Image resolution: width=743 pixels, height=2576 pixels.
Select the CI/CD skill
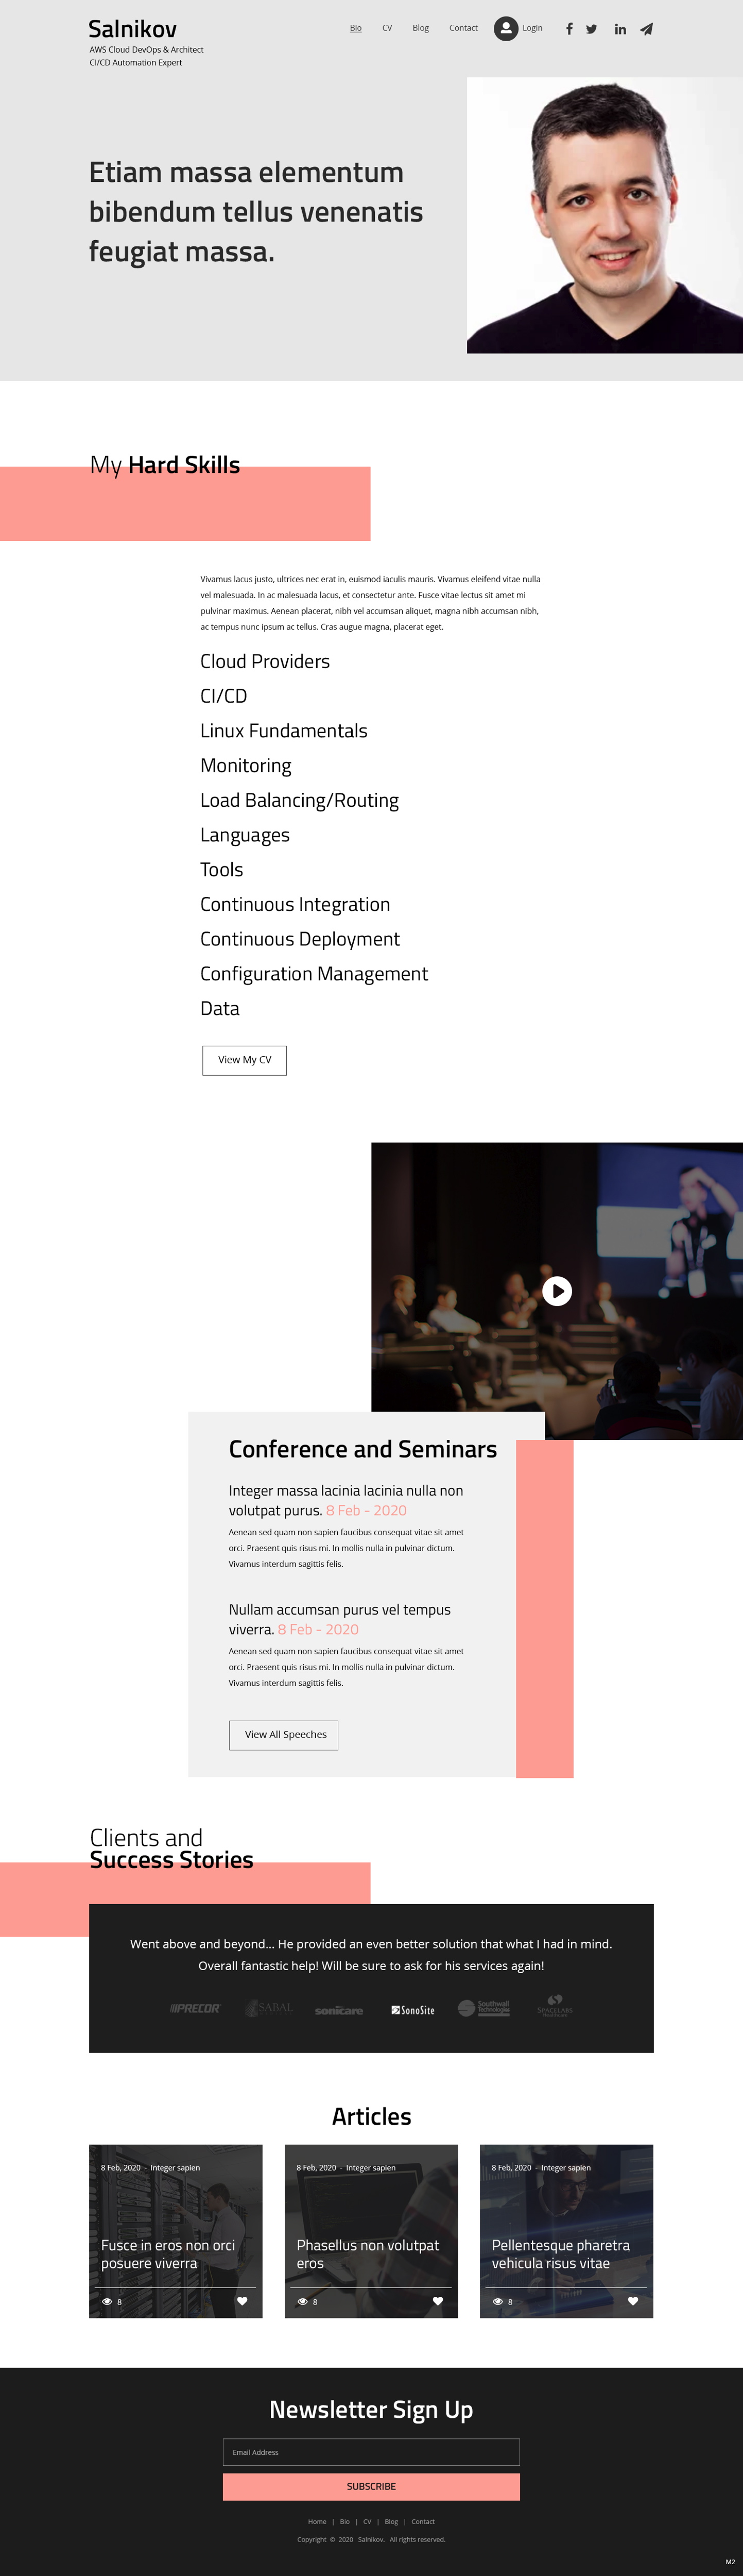[x=223, y=696]
